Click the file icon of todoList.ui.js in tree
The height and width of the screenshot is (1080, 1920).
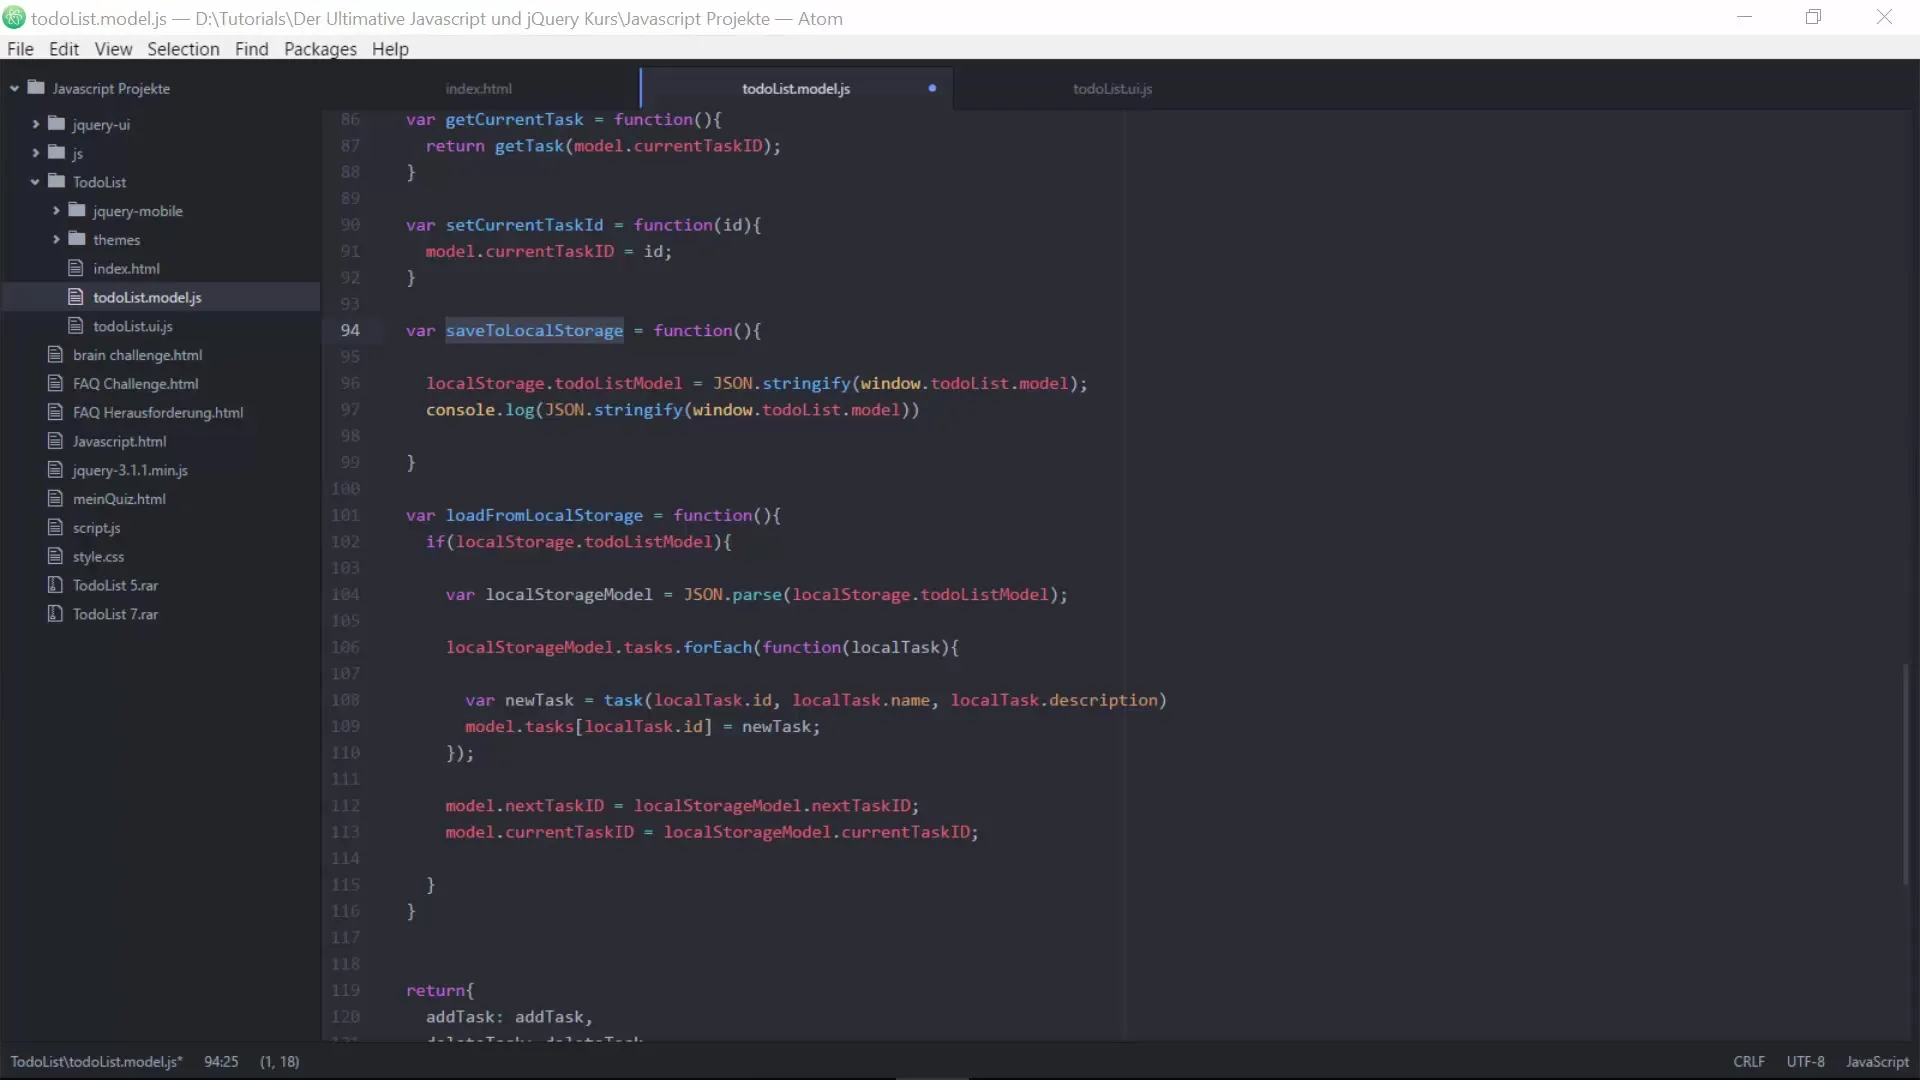[75, 326]
